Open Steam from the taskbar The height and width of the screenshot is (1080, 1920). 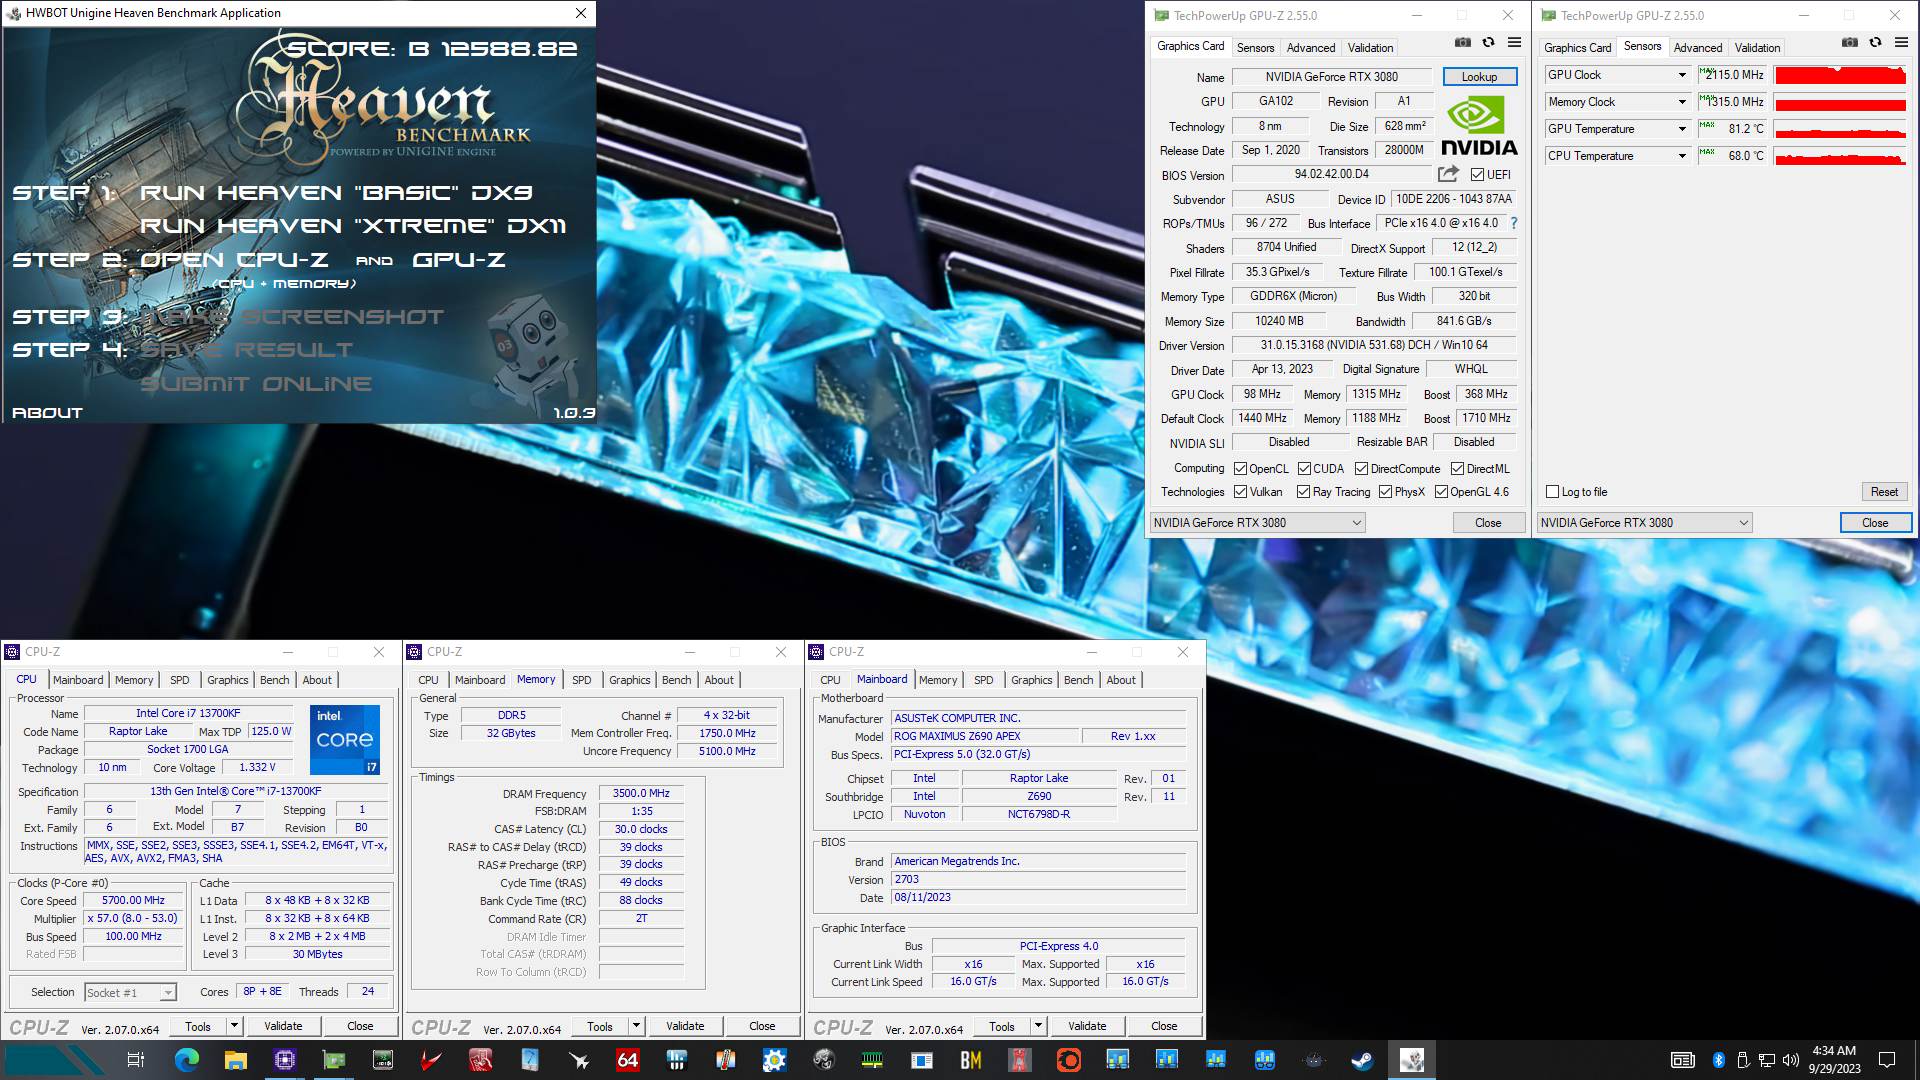click(x=1362, y=1060)
